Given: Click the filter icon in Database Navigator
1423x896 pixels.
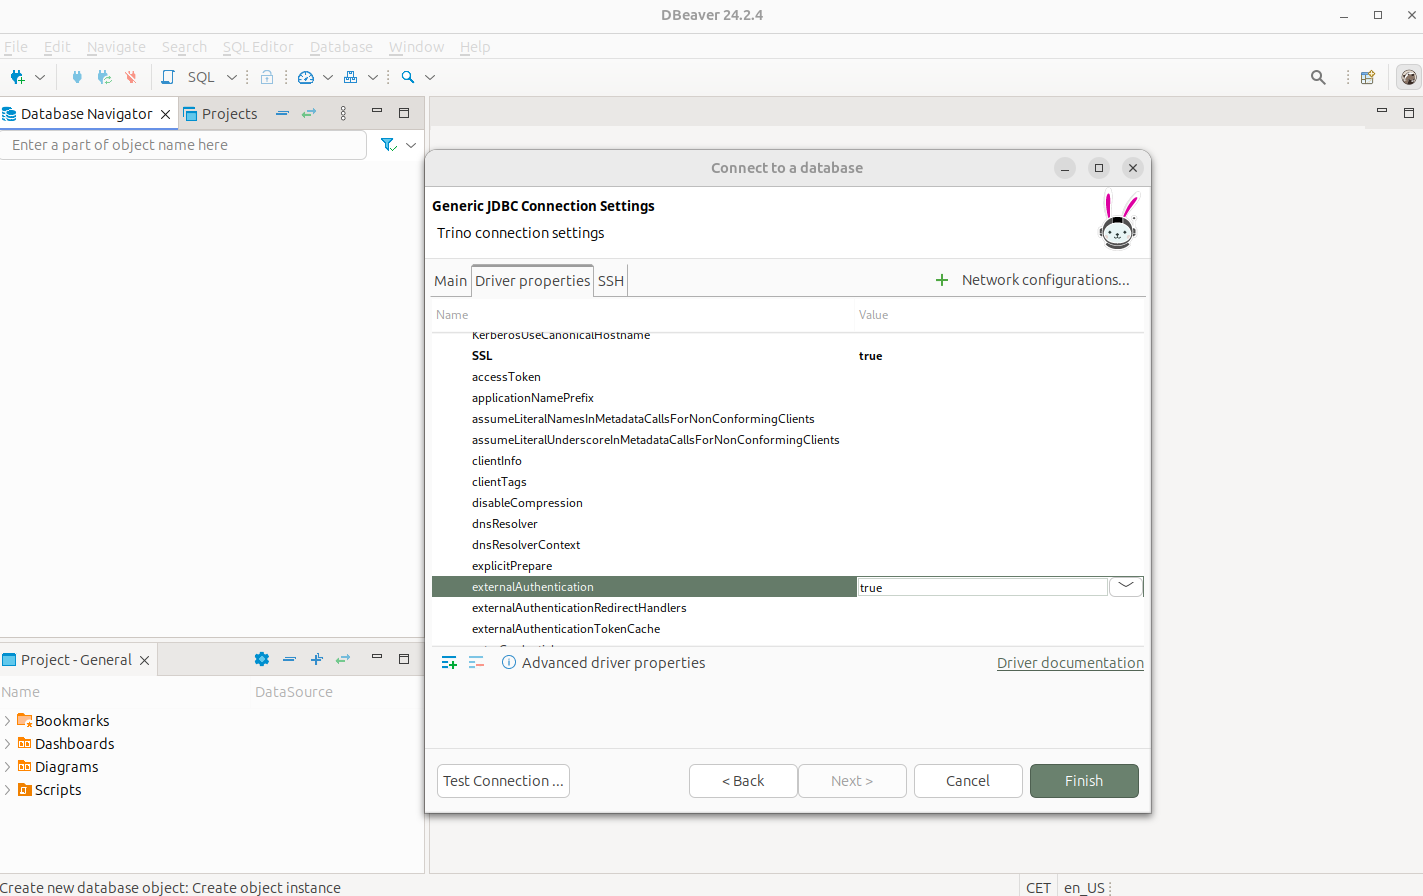Looking at the screenshot, I should coord(389,145).
